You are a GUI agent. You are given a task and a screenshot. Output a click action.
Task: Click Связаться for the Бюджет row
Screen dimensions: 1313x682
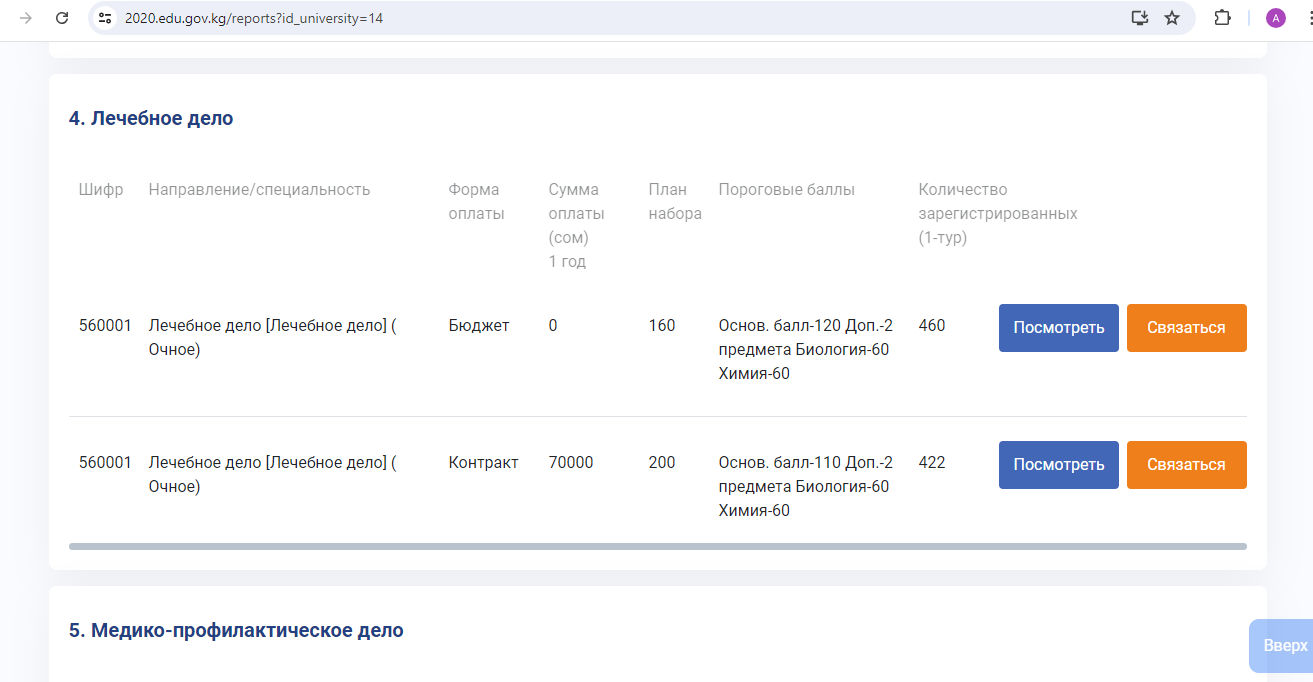point(1187,328)
